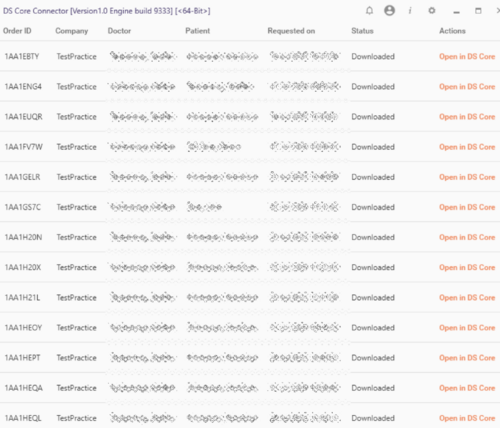
Task: Select order ID 1AA1ENG4
Action: pyautogui.click(x=23, y=87)
